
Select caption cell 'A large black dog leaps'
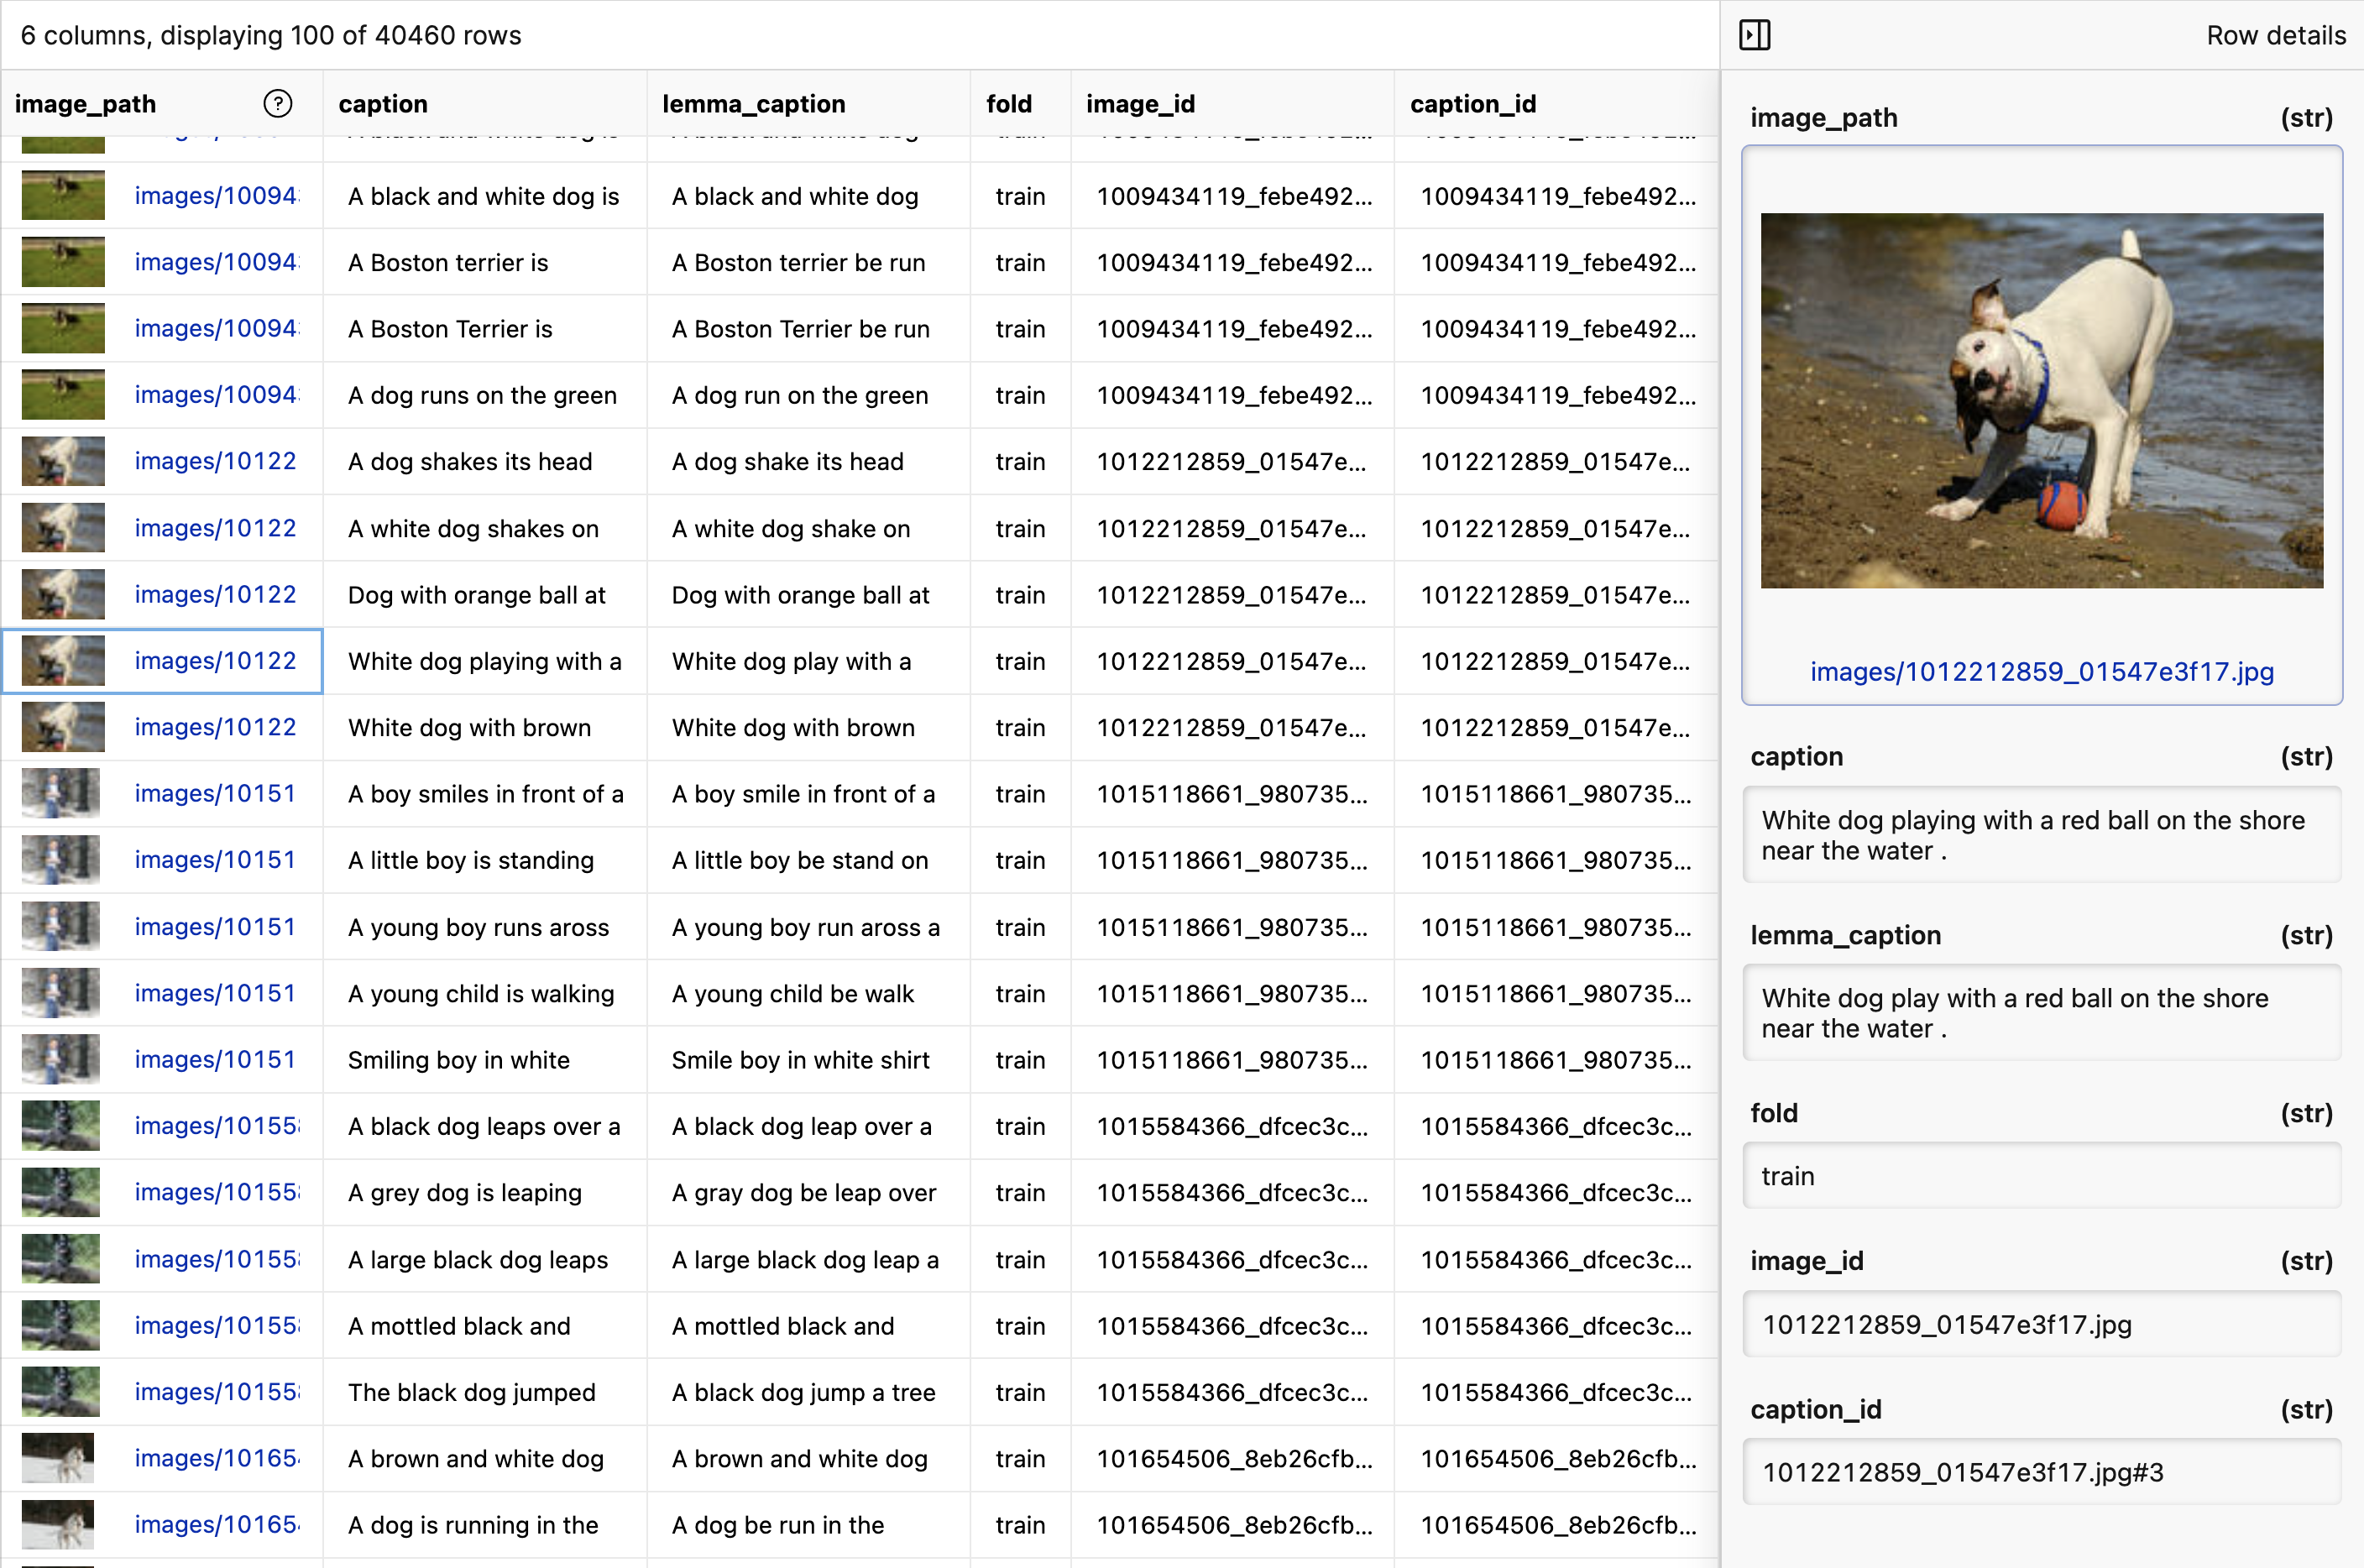tap(485, 1259)
